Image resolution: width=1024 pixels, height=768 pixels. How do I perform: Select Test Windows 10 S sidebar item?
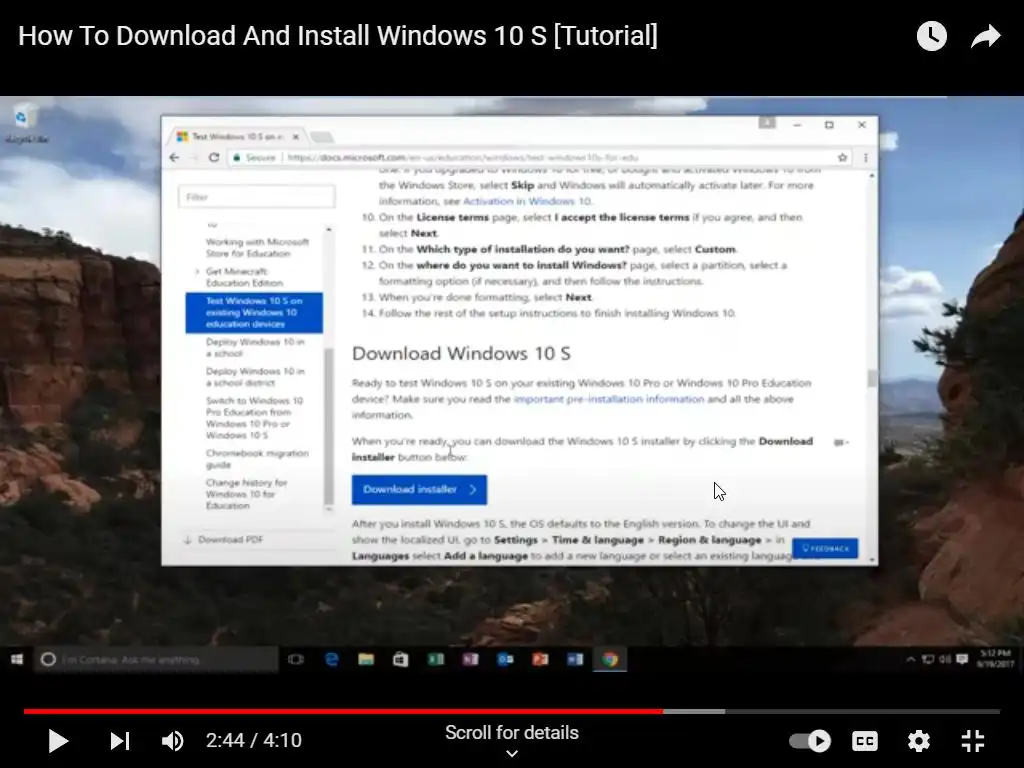tap(254, 312)
